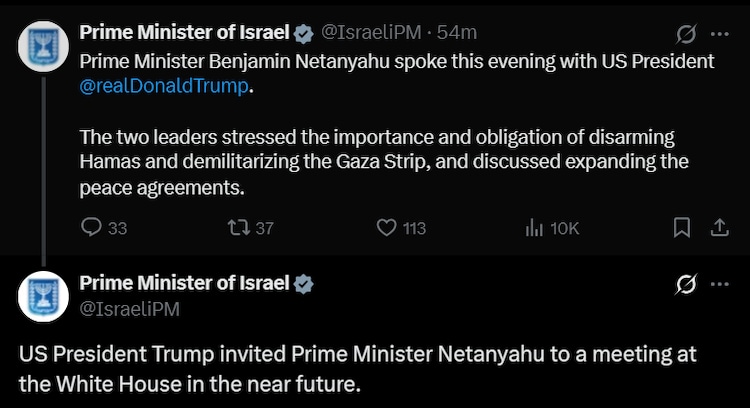Open Prime Minister of Israel name in first post
Image resolution: width=750 pixels, height=408 pixels.
click(x=184, y=33)
